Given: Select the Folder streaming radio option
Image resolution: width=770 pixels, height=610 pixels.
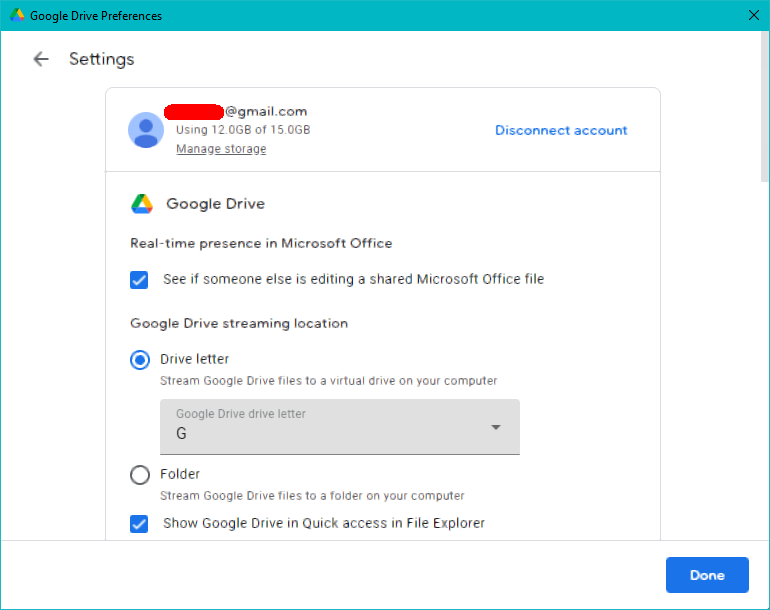Looking at the screenshot, I should (140, 475).
